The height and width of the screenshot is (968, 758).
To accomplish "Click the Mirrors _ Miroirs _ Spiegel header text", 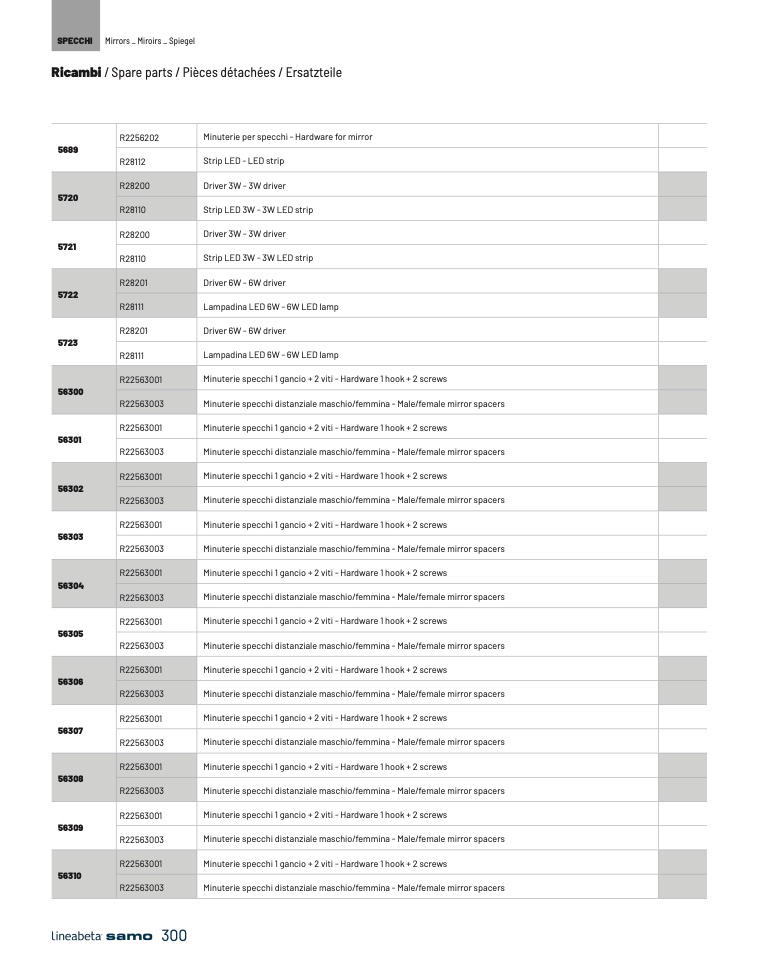I will coord(150,41).
